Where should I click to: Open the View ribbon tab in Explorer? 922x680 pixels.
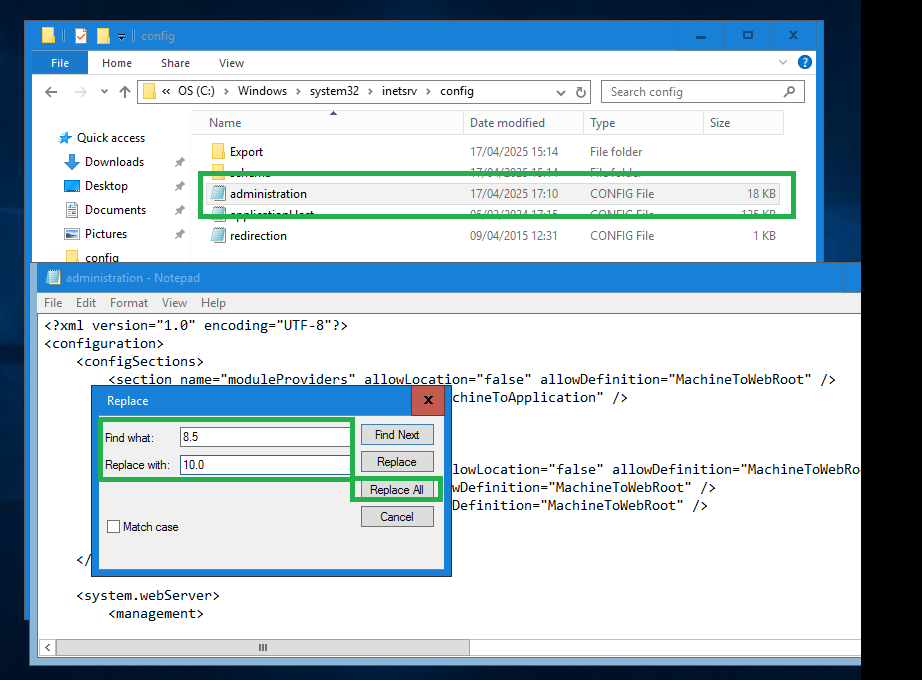(x=231, y=63)
